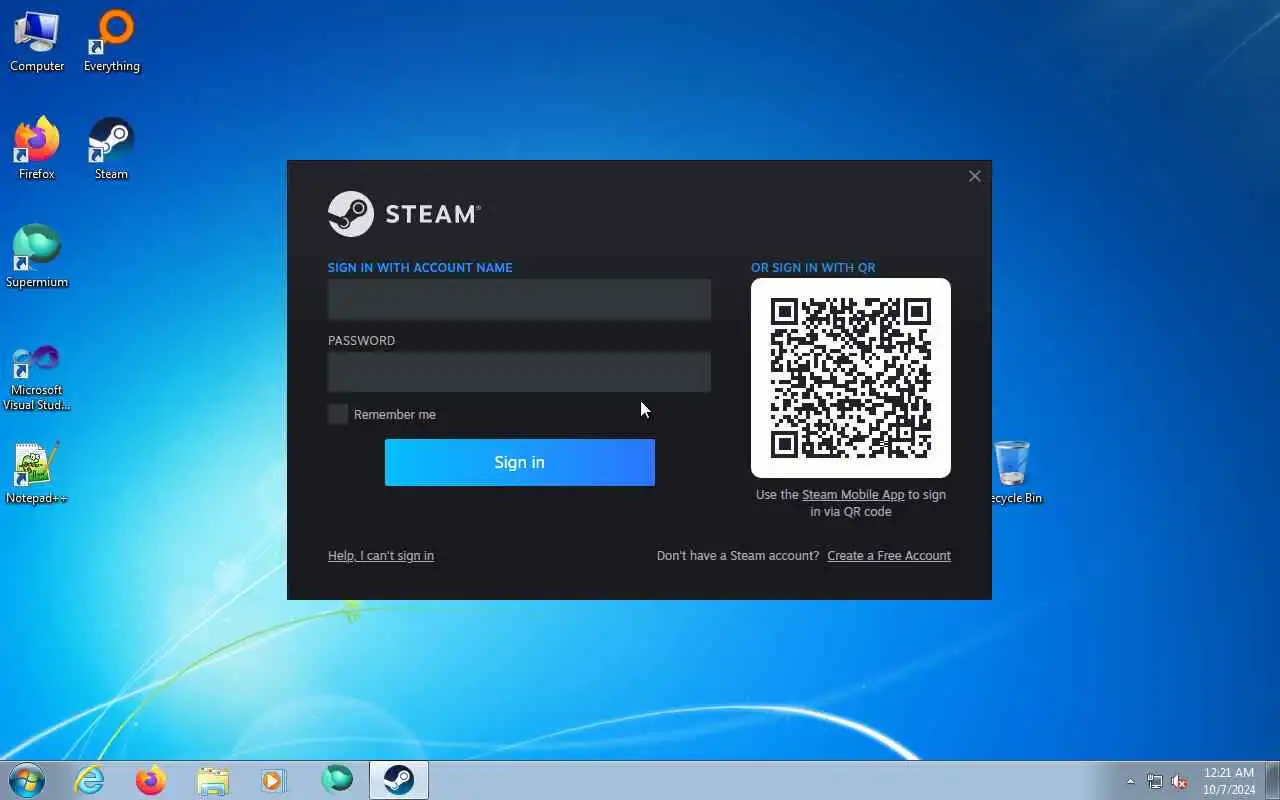Click the QR code image
The image size is (1280, 800).
851,378
